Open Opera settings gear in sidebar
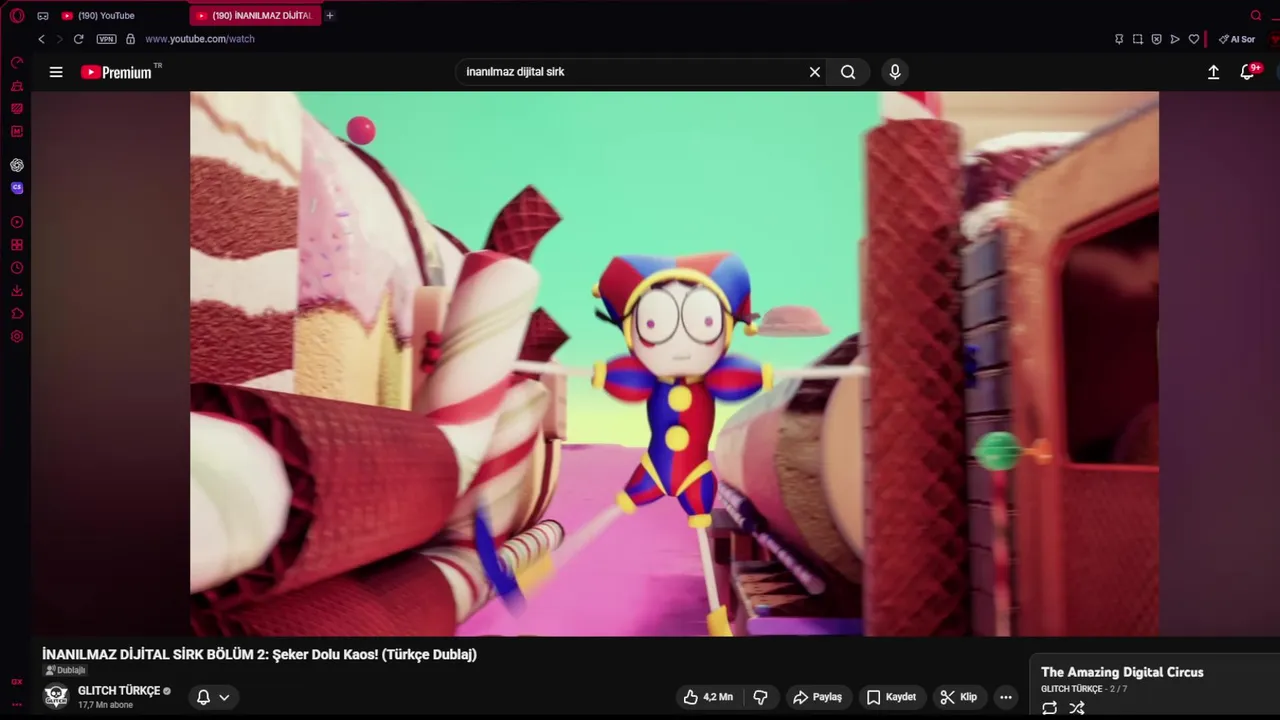1280x720 pixels. [x=17, y=337]
